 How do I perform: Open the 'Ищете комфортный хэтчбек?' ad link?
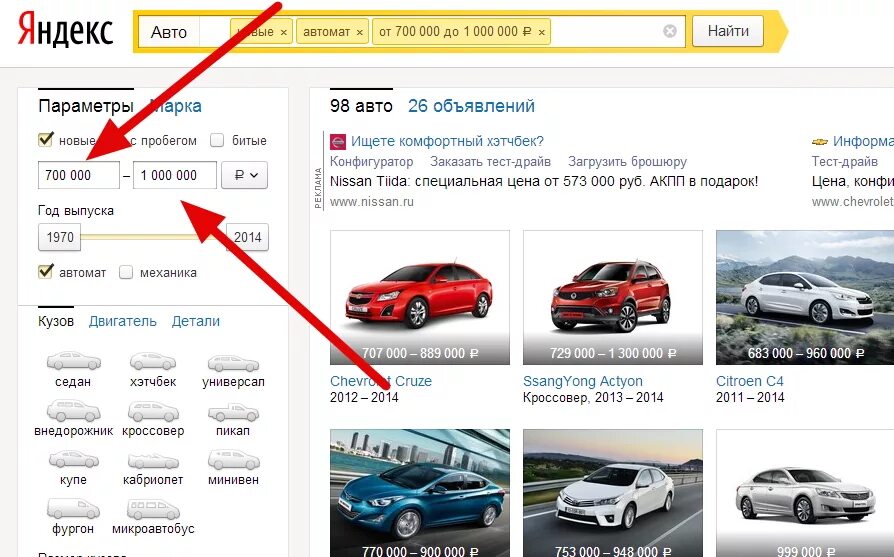[x=448, y=141]
